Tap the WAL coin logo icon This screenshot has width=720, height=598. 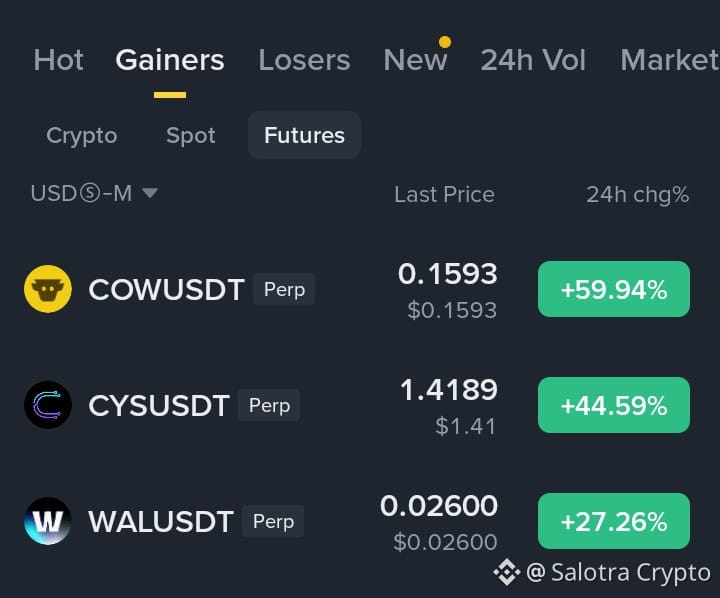(x=48, y=521)
